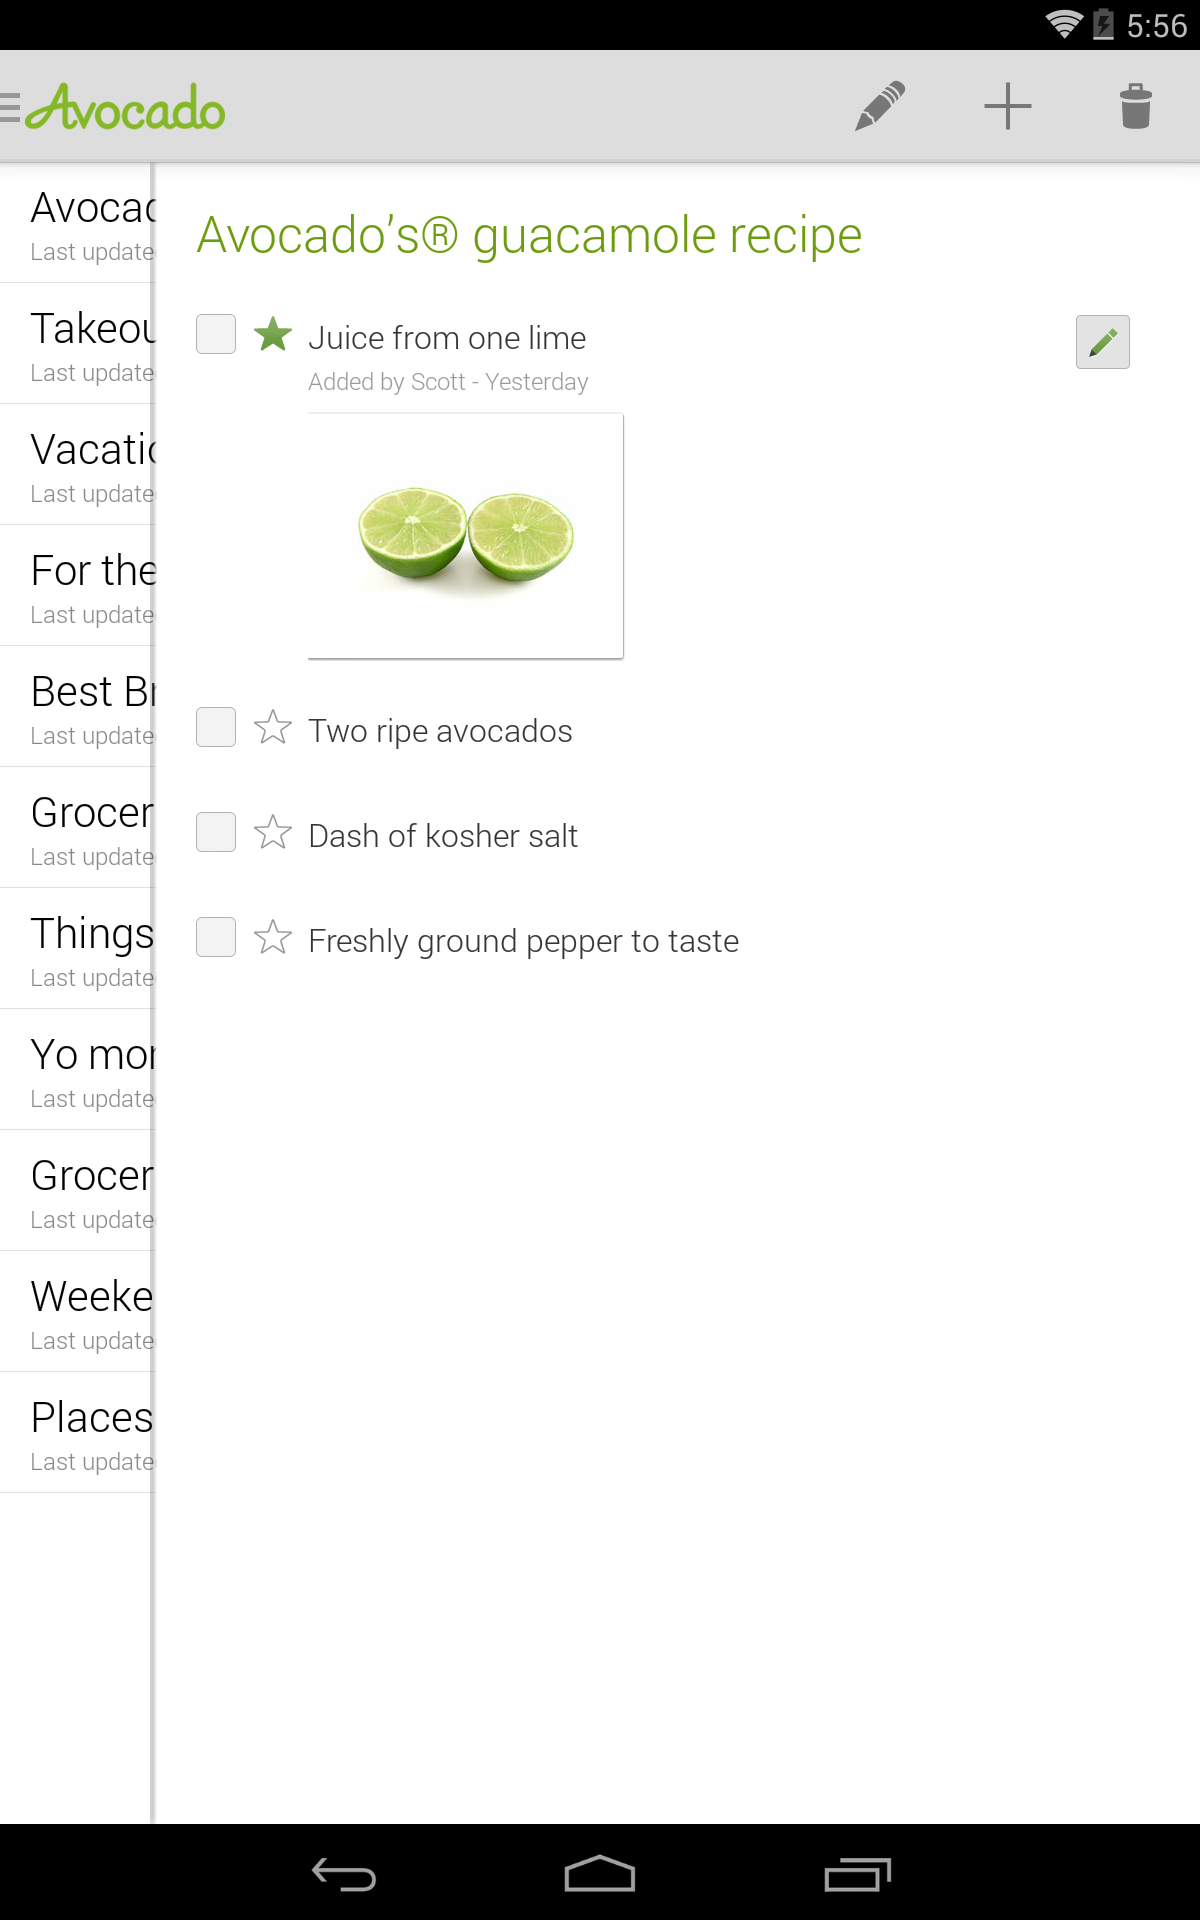The height and width of the screenshot is (1920, 1200).
Task: Check the Two ripe avocados checkbox
Action: (216, 728)
